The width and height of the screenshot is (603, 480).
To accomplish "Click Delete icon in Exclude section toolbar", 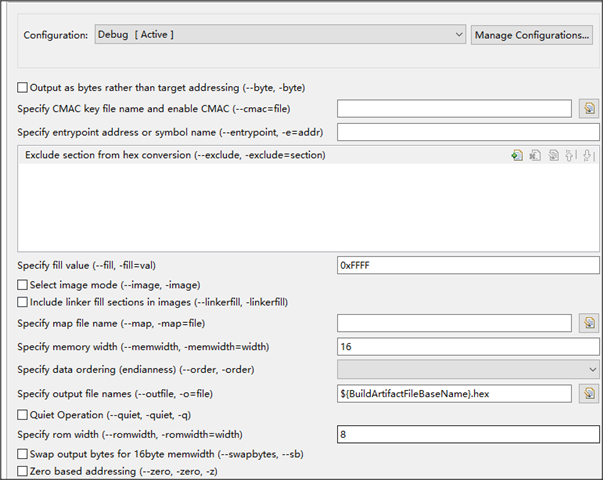I will point(535,155).
